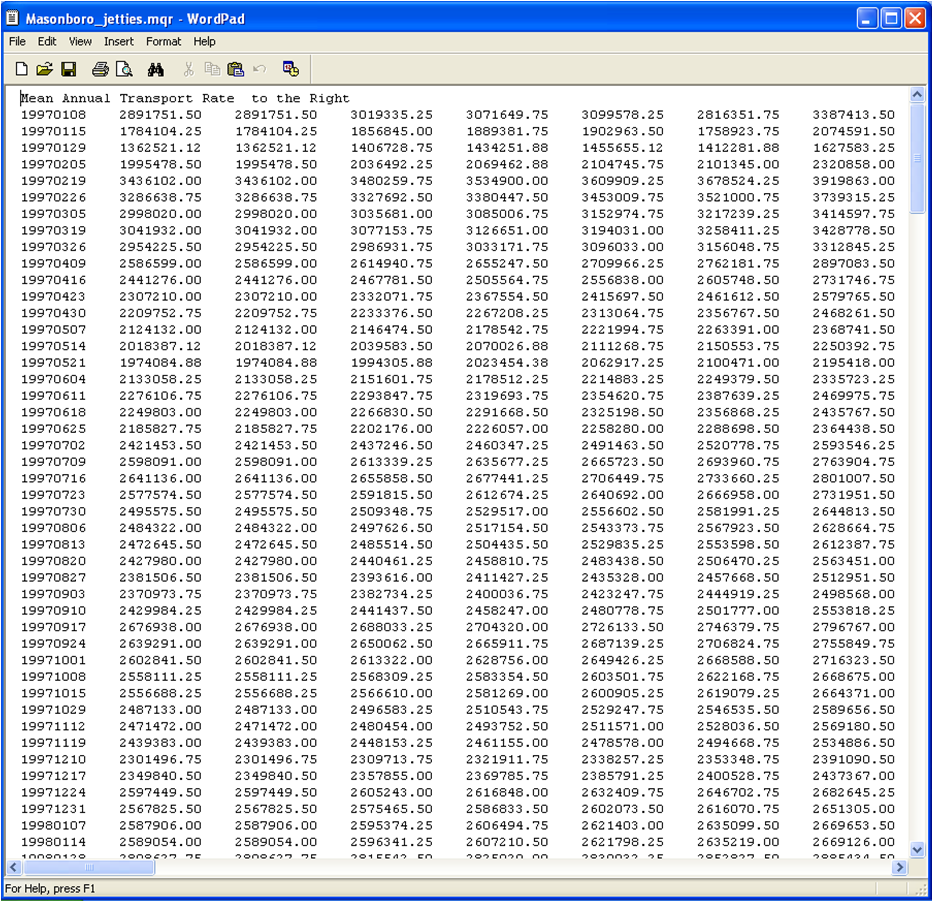
Task: Click date value 19970806
Action: pyautogui.click(x=54, y=528)
